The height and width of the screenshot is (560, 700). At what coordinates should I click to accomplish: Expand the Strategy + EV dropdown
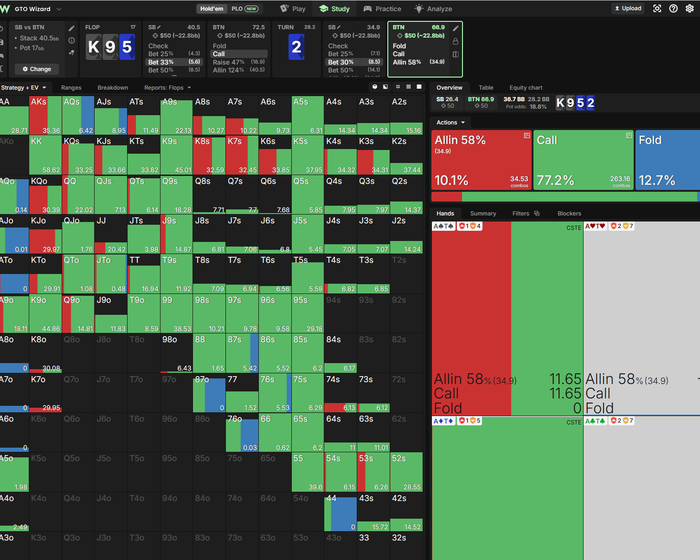pos(23,88)
